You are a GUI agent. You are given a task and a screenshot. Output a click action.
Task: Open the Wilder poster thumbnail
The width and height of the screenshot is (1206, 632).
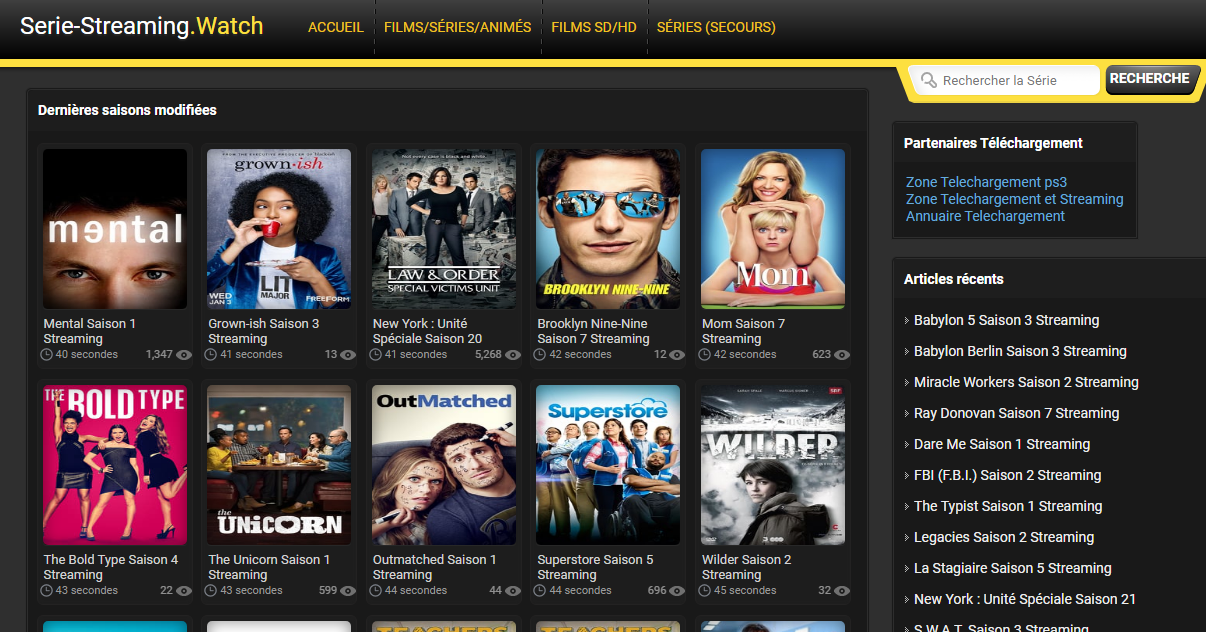pyautogui.click(x=773, y=465)
